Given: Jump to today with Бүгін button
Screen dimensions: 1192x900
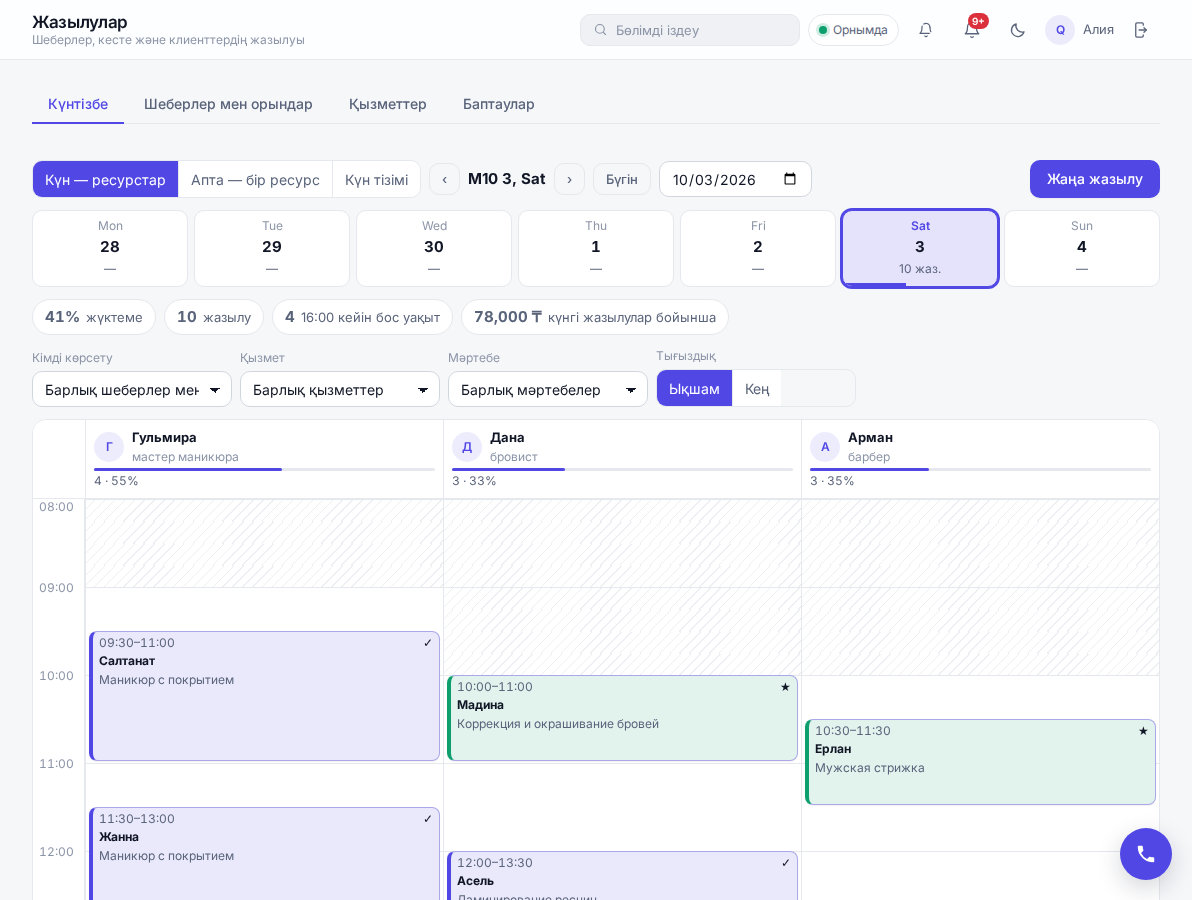Looking at the screenshot, I should click(622, 179).
